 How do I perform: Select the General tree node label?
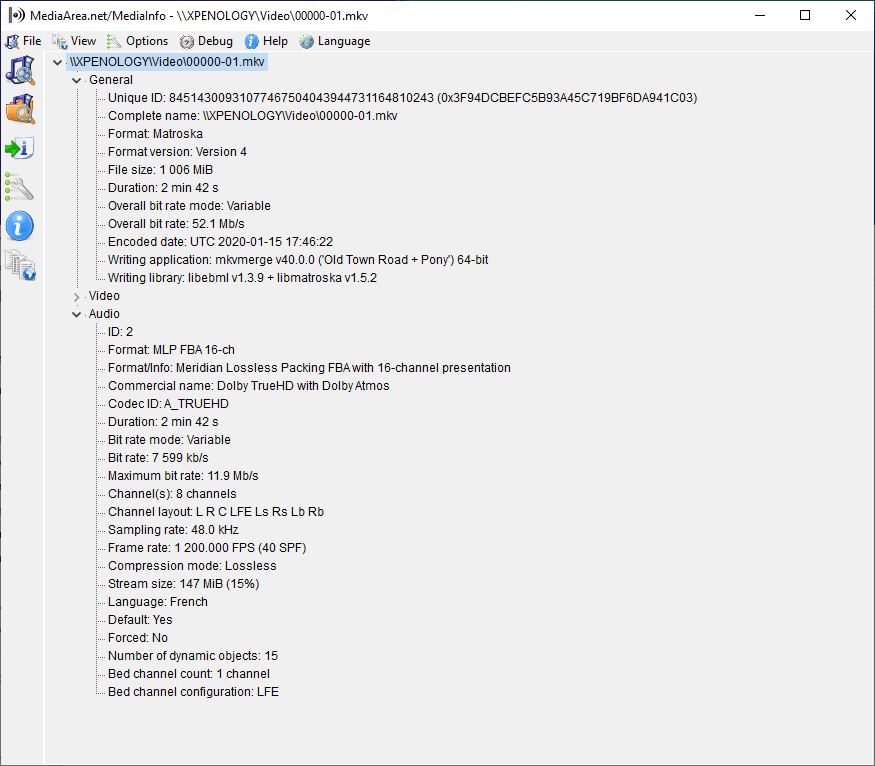point(111,80)
